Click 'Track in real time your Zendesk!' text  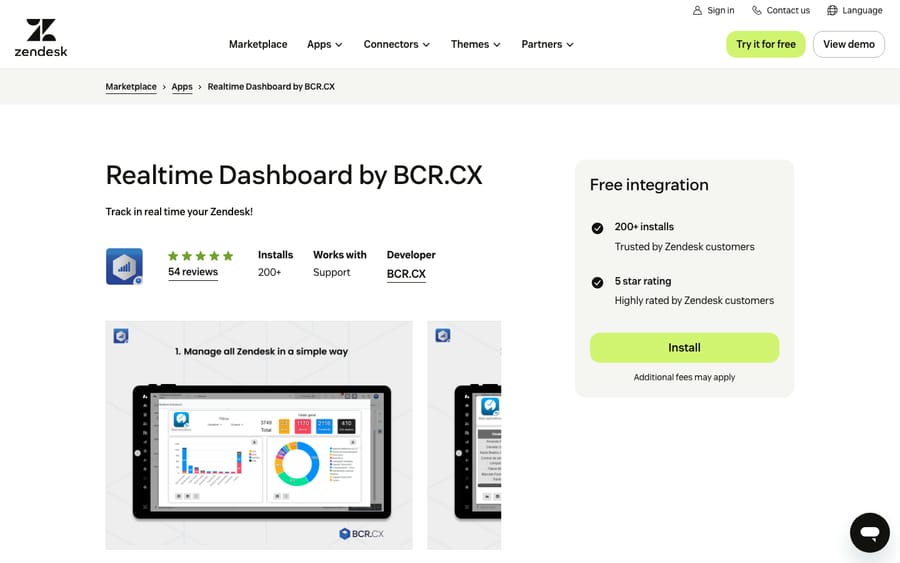(179, 212)
